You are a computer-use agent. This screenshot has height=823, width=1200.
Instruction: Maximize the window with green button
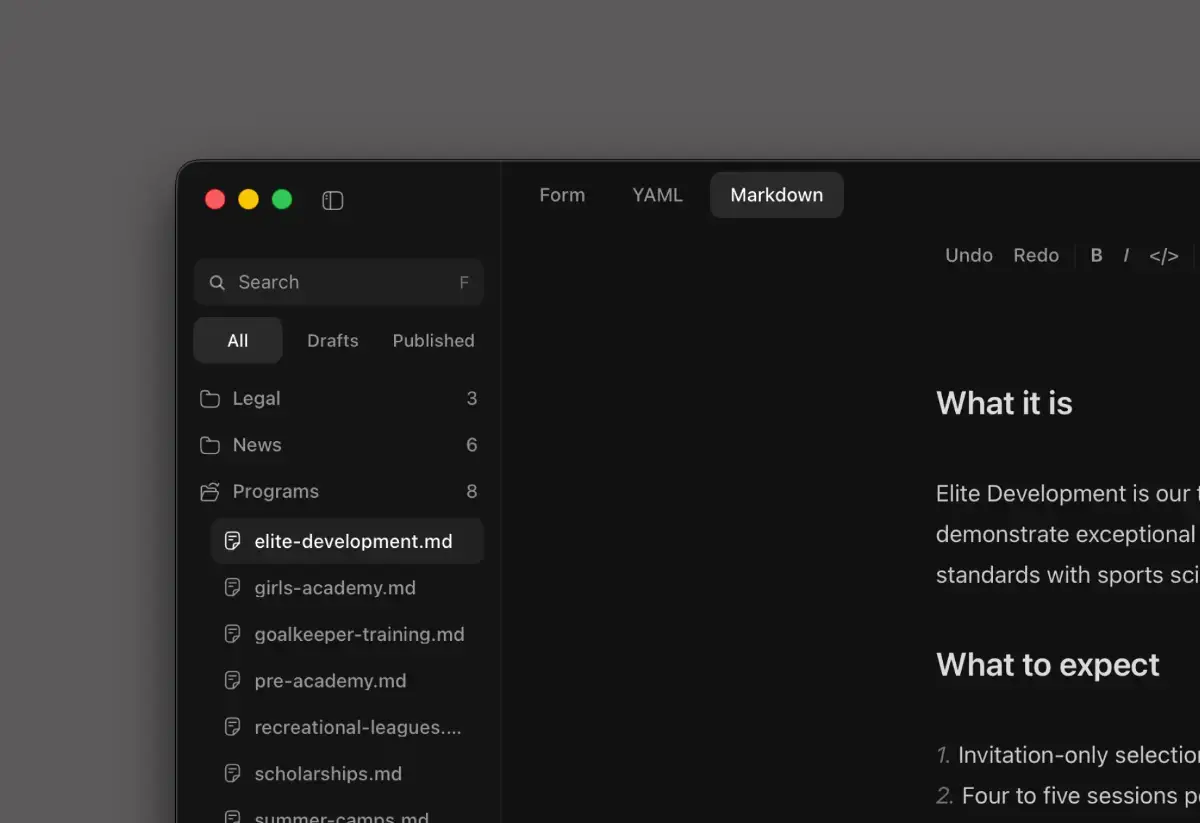282,199
